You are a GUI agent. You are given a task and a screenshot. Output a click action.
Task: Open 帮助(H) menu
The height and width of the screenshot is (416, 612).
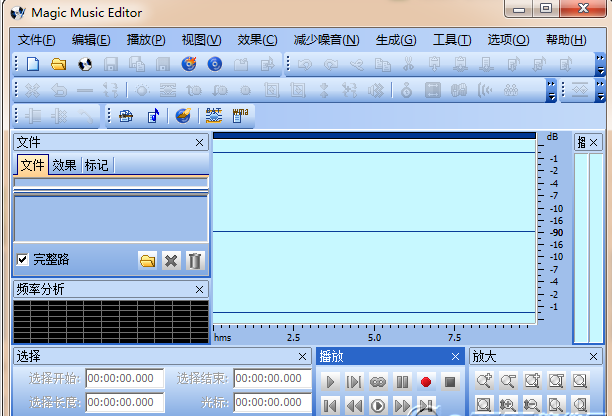[x=566, y=40]
